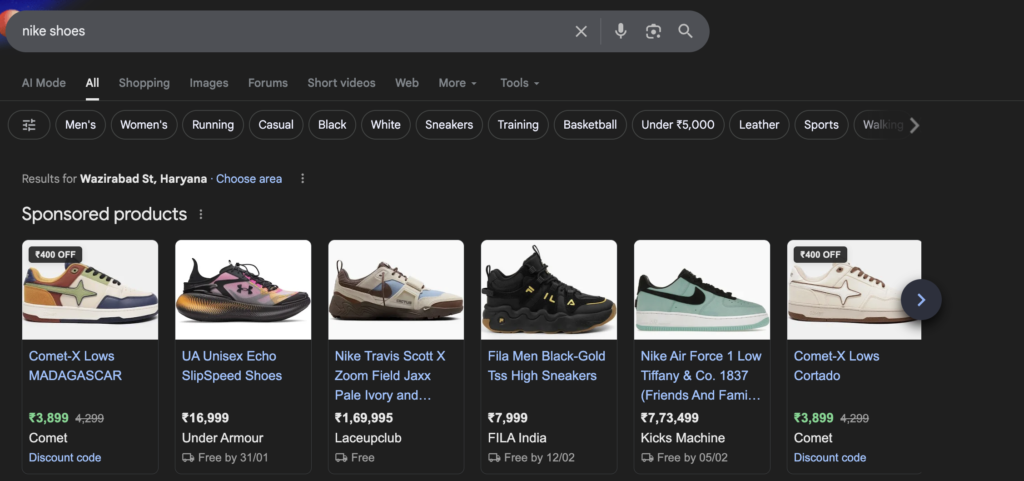Screen dimensions: 1024x481
Task: Click the Nike Air Force 1 thumbnail
Action: (x=702, y=289)
